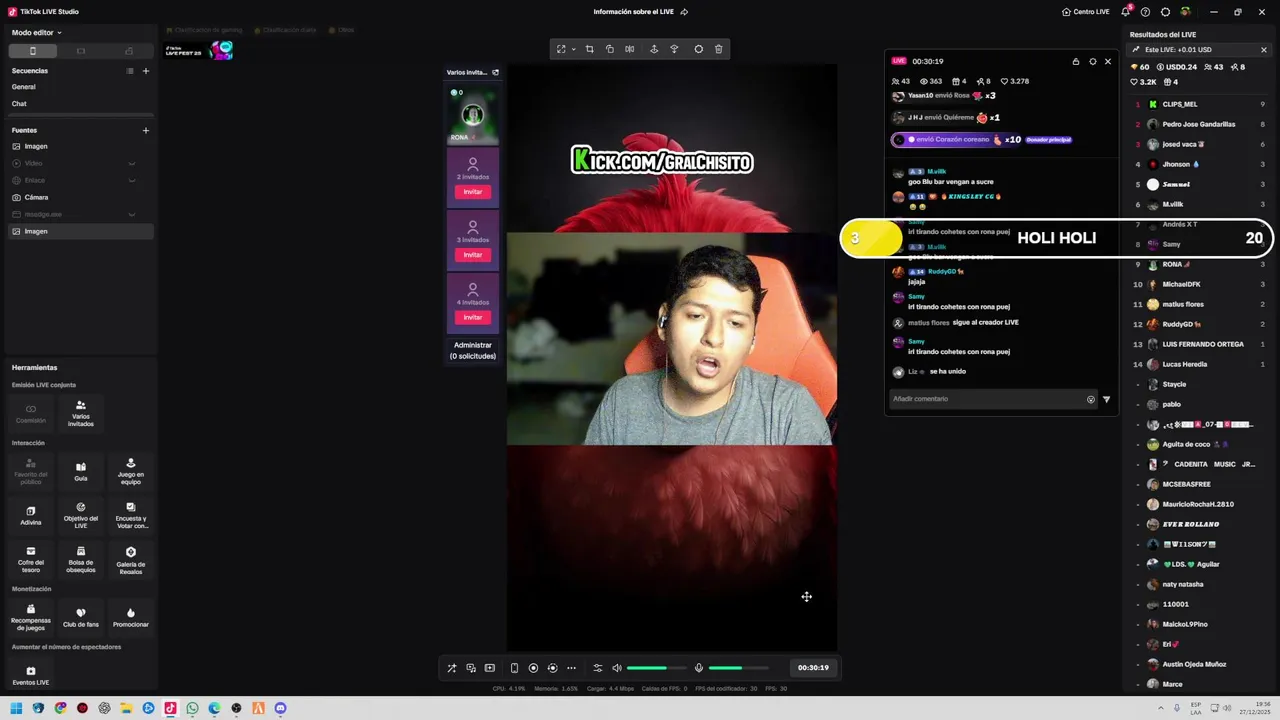Open effects magic wand in bottom bar
This screenshot has height=720, width=1280.
pyautogui.click(x=452, y=668)
